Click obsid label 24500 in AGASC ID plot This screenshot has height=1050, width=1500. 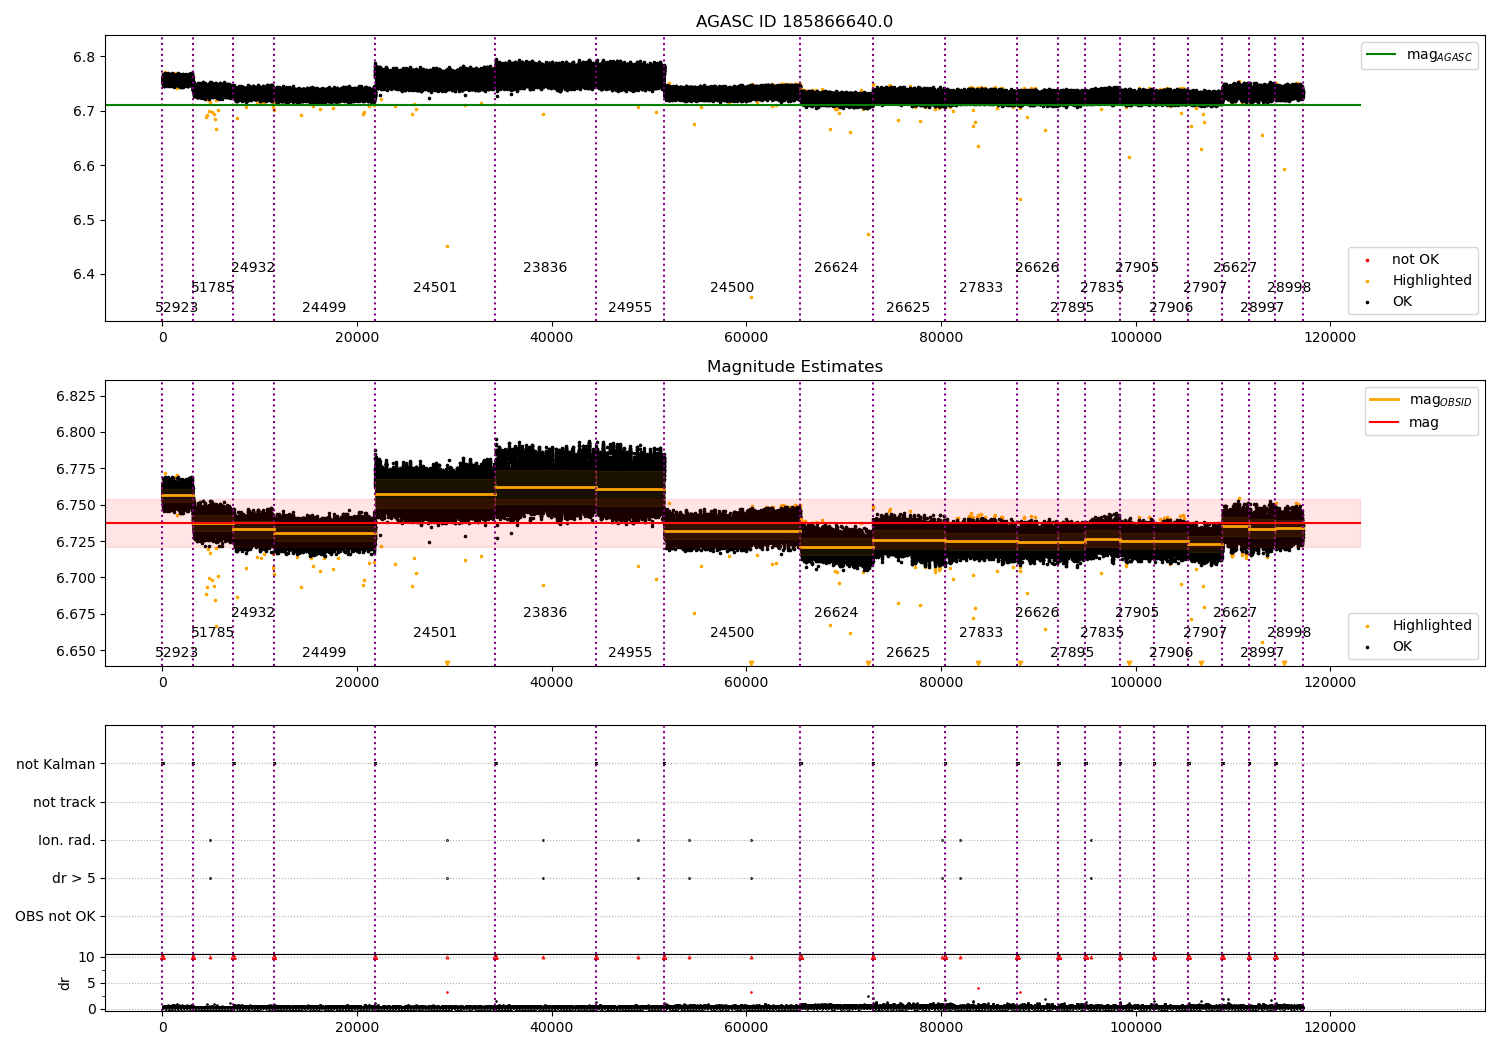732,288
